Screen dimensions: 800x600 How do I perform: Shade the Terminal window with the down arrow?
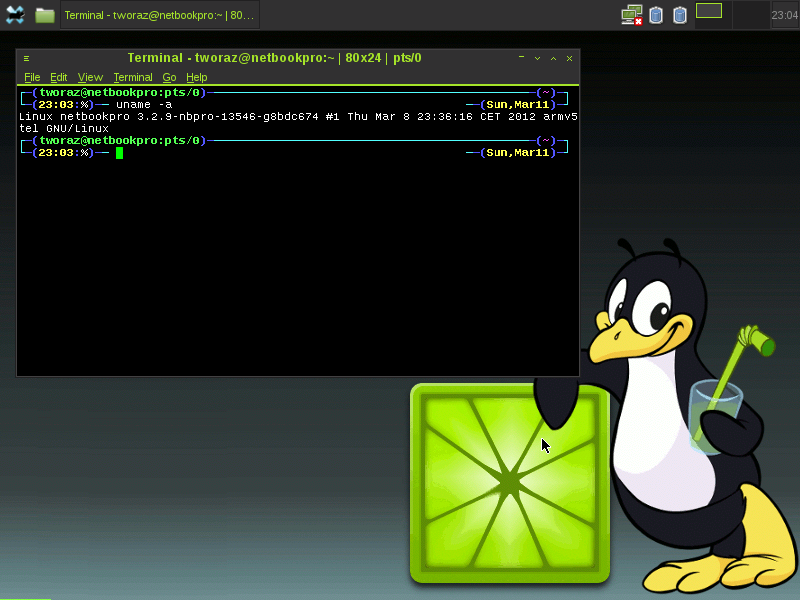tap(537, 59)
